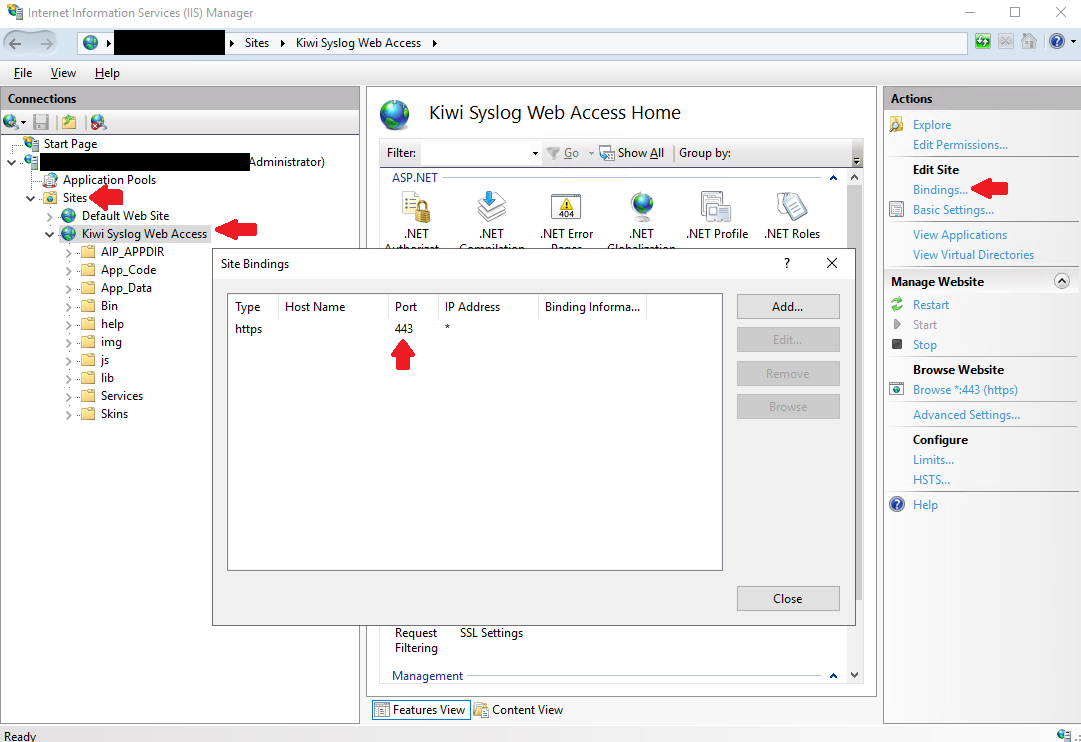The width and height of the screenshot is (1081, 742).
Task: Toggle Show All in the features toolbar
Action: (631, 152)
